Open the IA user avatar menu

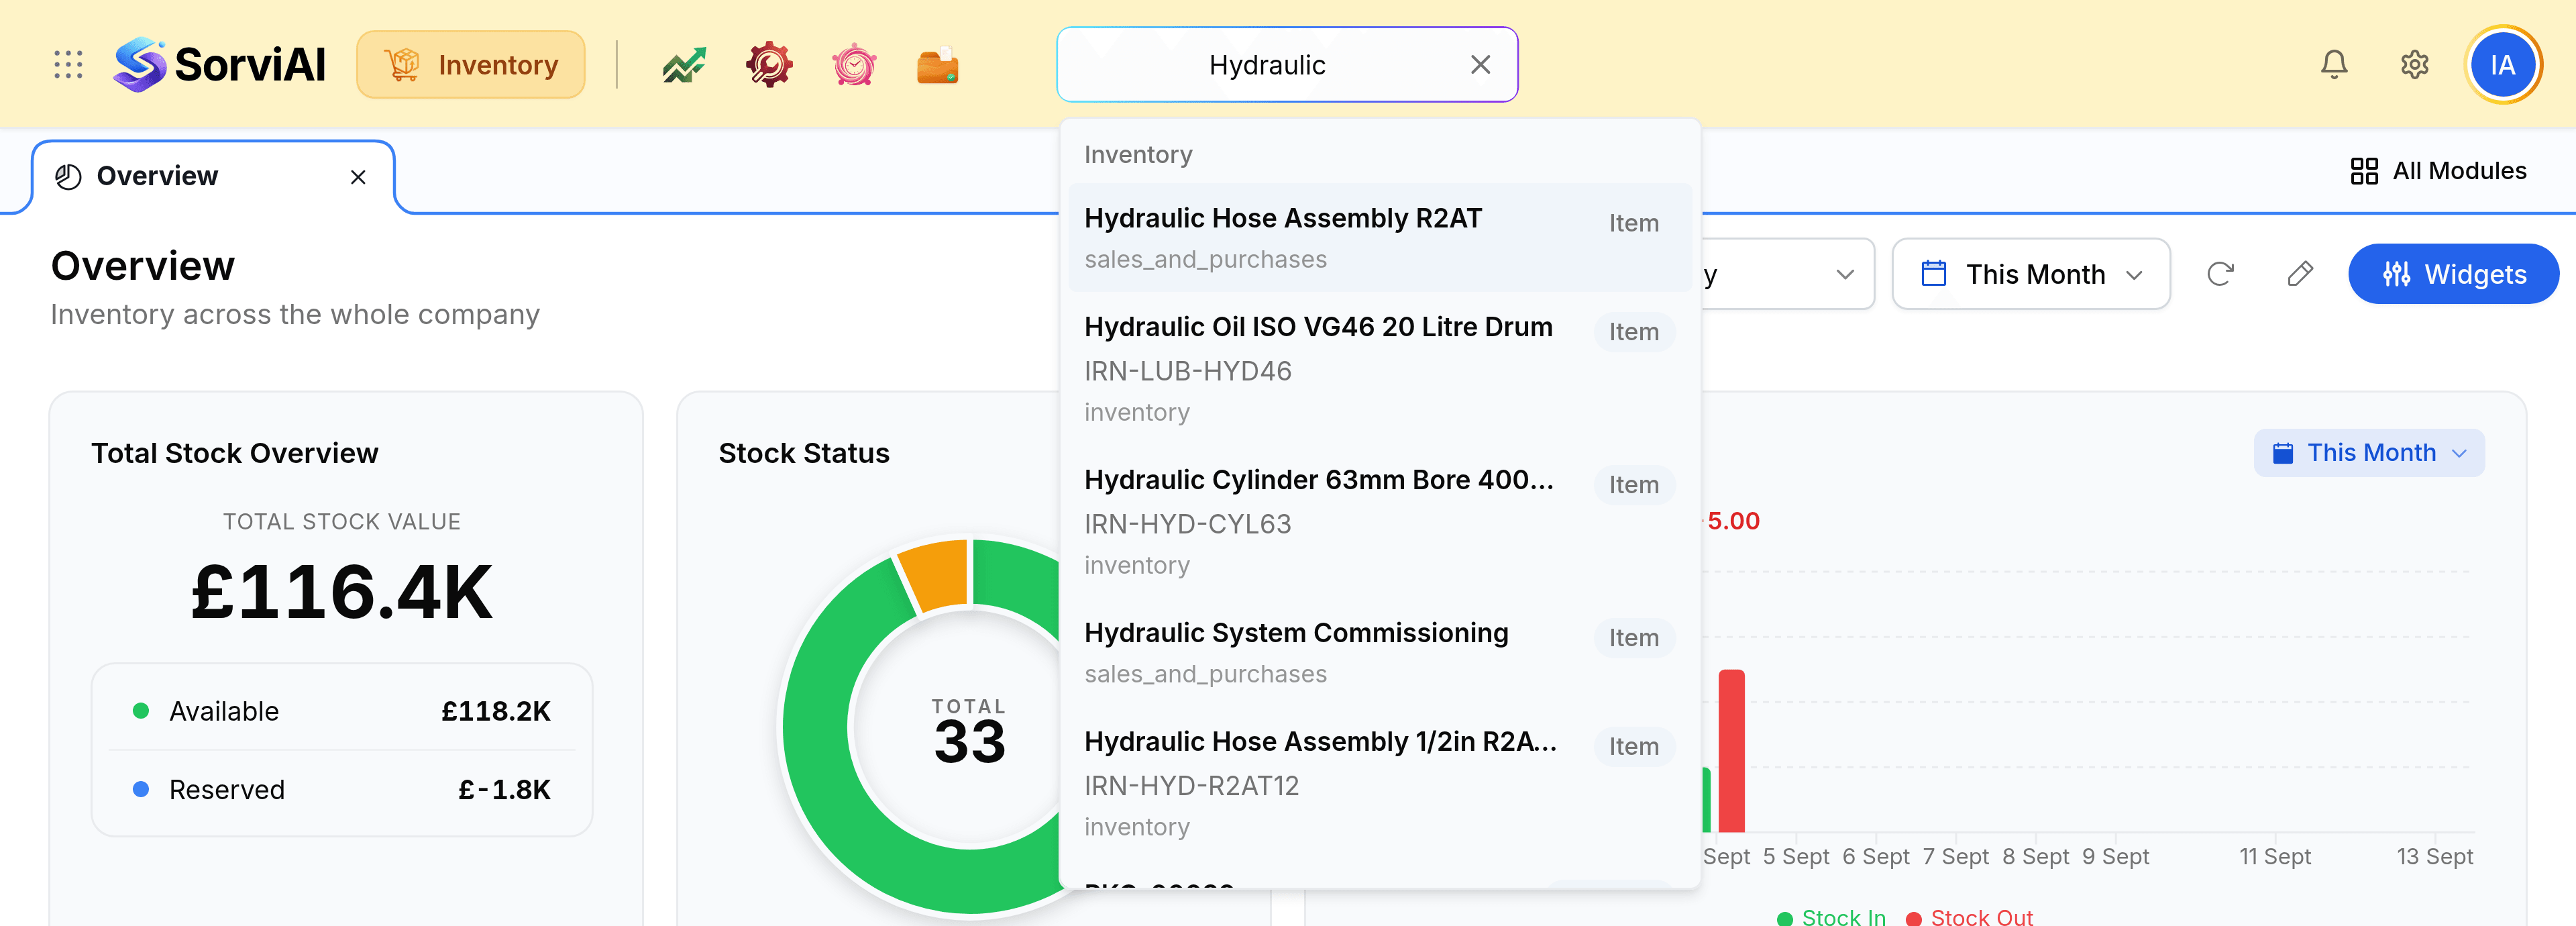click(x=2503, y=65)
